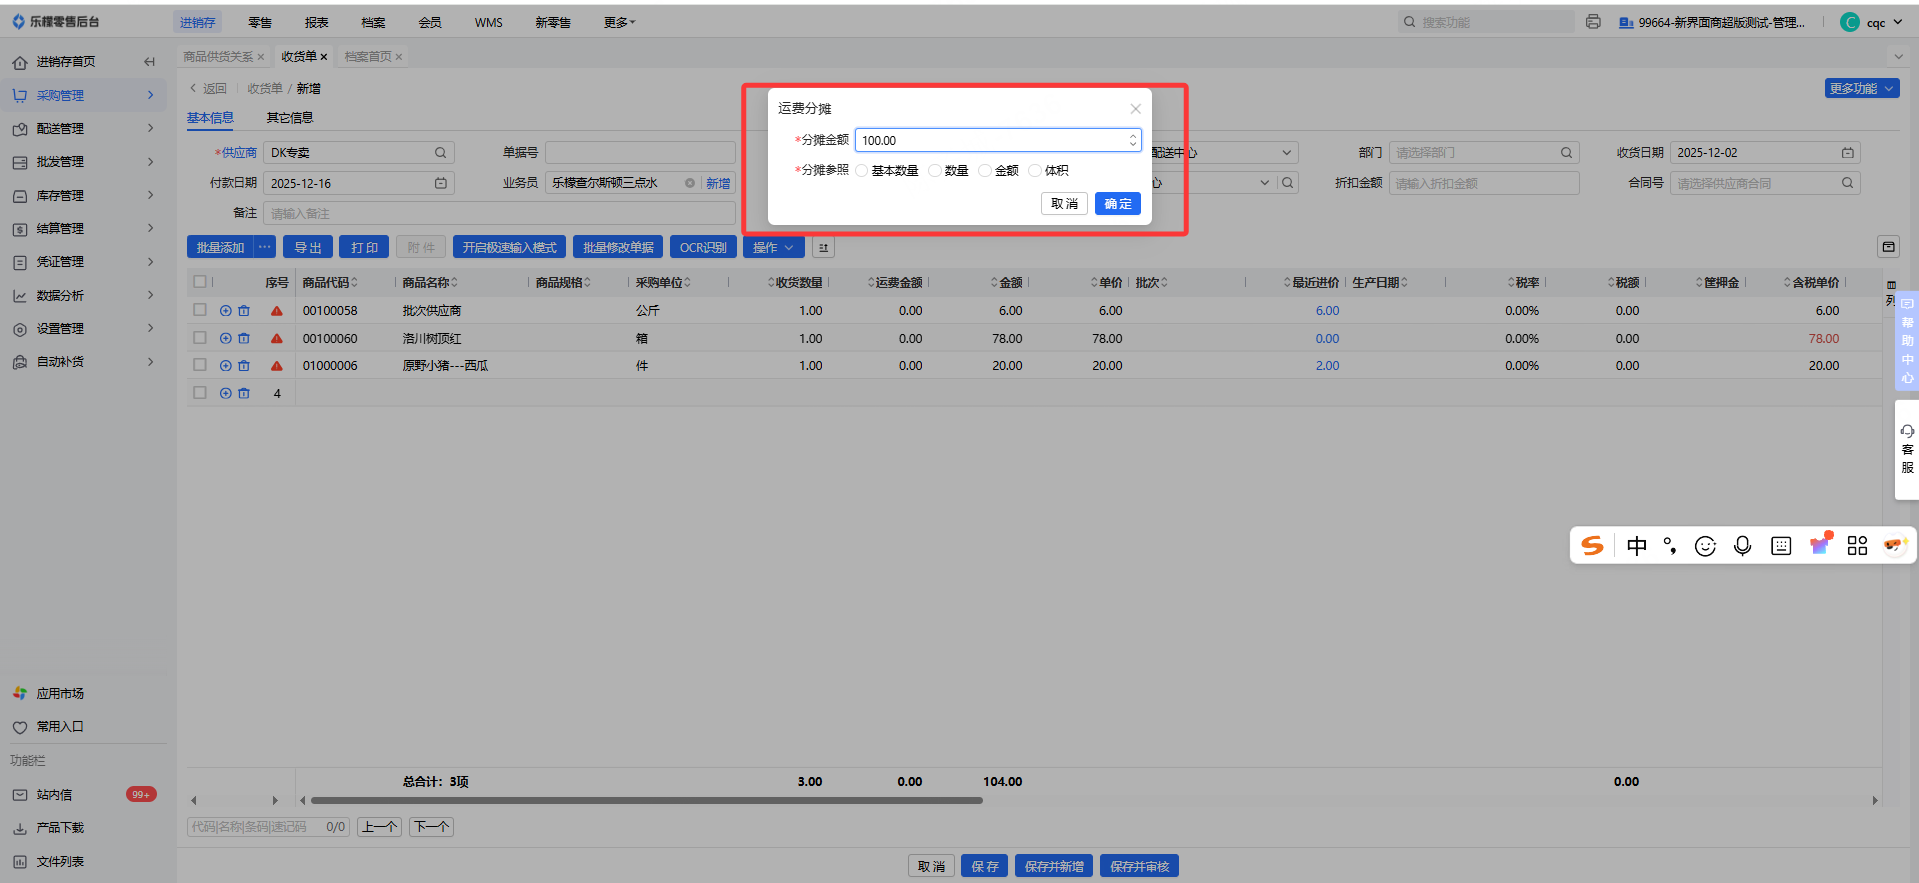Select the 数量 allocation radio option
The height and width of the screenshot is (883, 1919).
[x=935, y=171]
